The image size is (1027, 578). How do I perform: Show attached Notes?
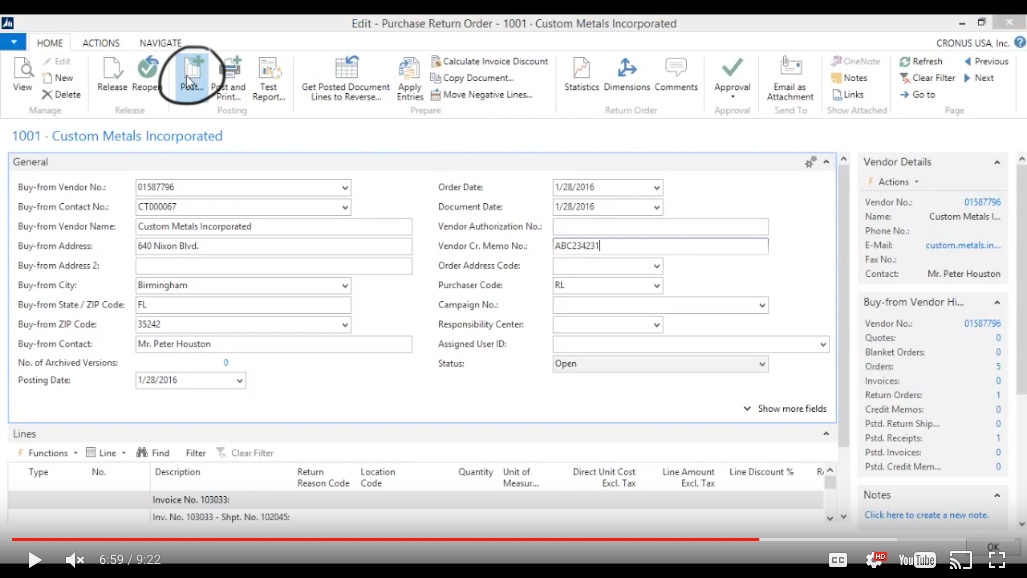pos(850,78)
